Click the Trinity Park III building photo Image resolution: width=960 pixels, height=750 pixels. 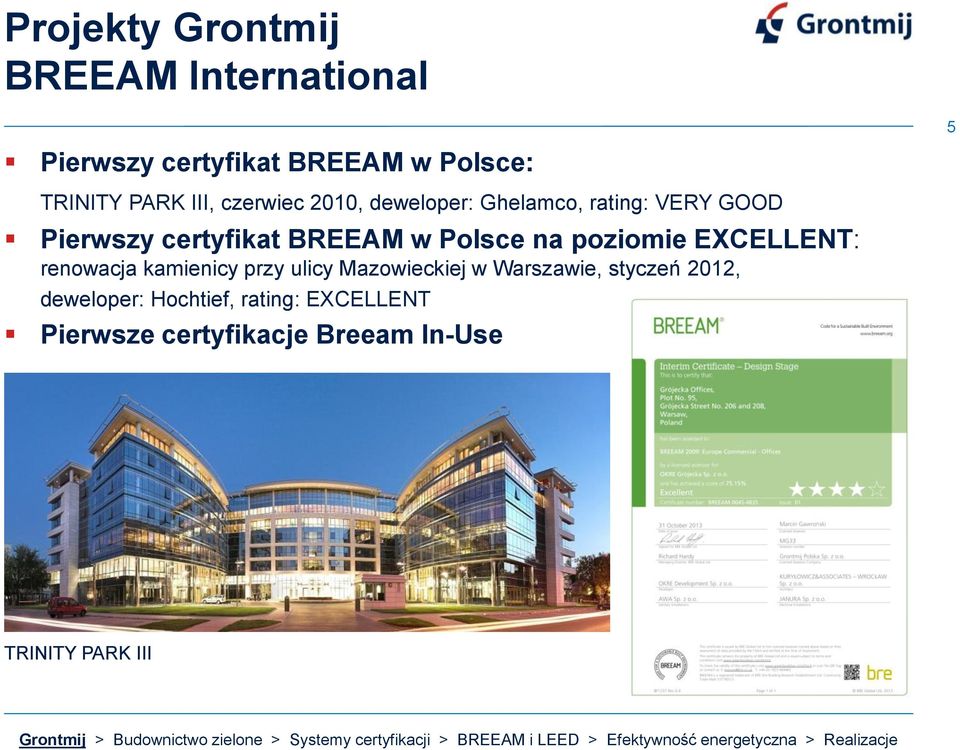click(x=307, y=502)
